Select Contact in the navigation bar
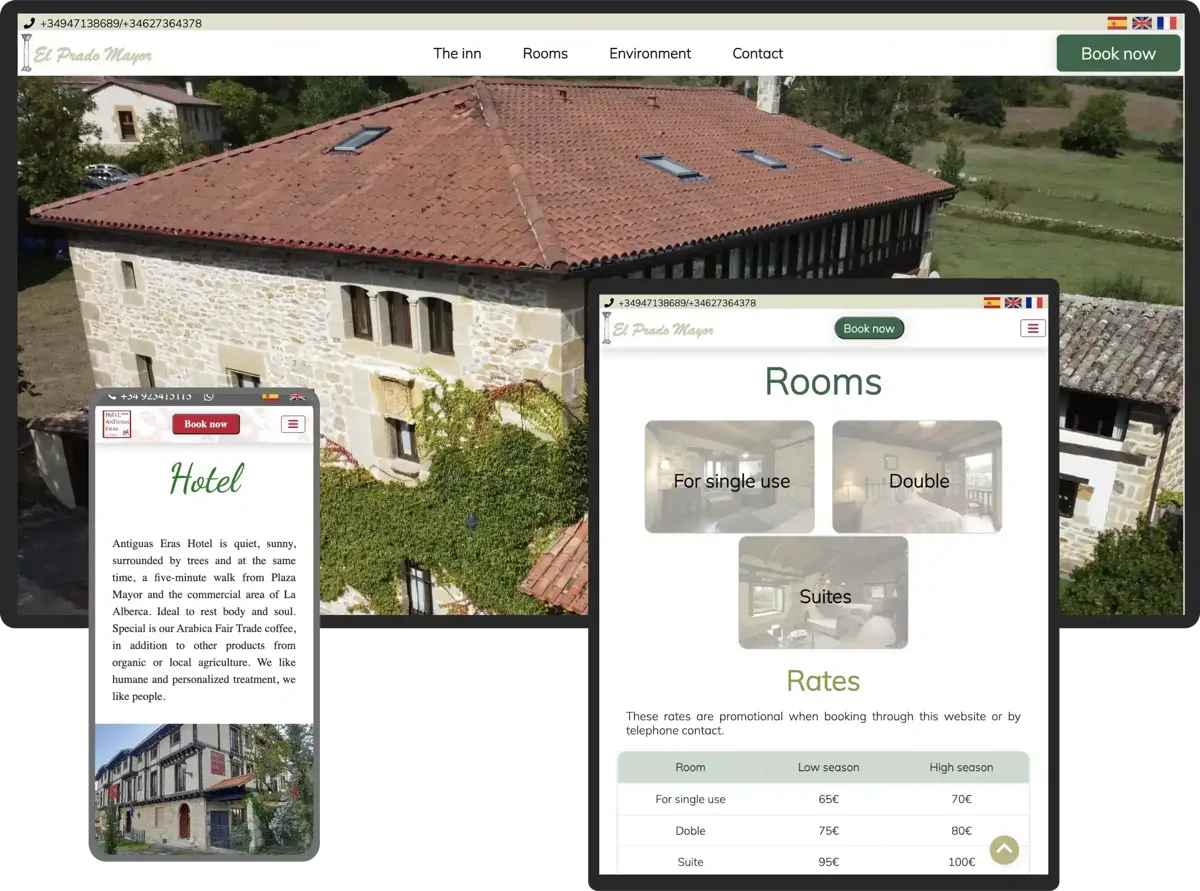 point(757,54)
